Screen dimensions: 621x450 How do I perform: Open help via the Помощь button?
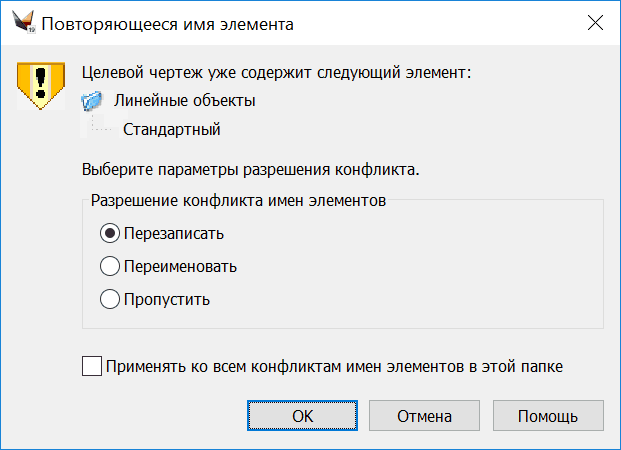click(548, 416)
